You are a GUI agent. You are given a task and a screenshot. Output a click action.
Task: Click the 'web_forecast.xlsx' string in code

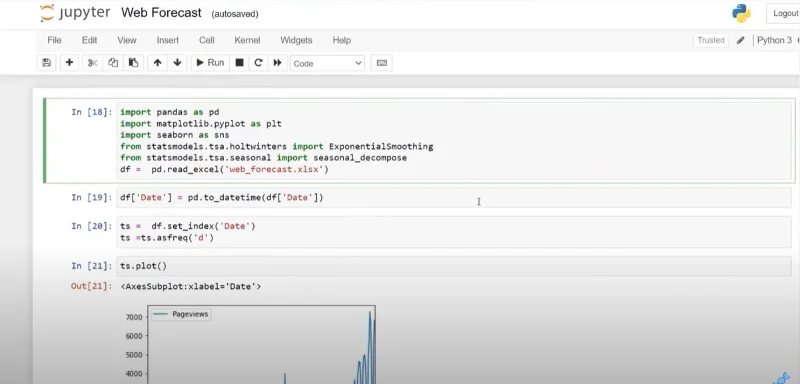pos(275,169)
